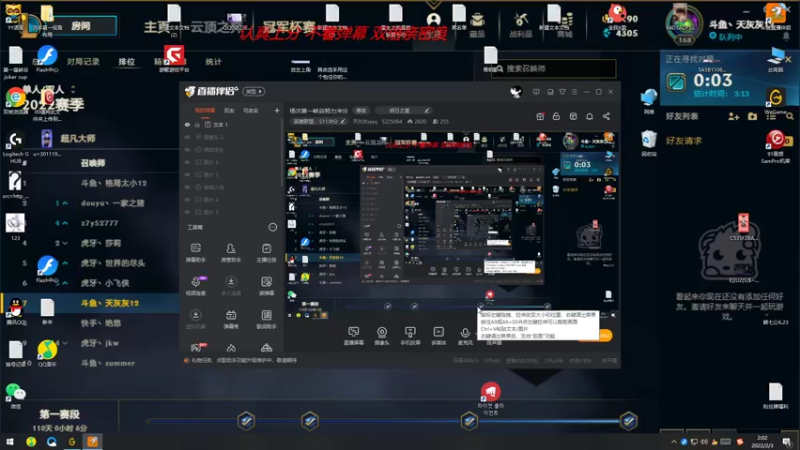
Task: Click the unlock padlock icon in stream header
Action: pyautogui.click(x=556, y=116)
